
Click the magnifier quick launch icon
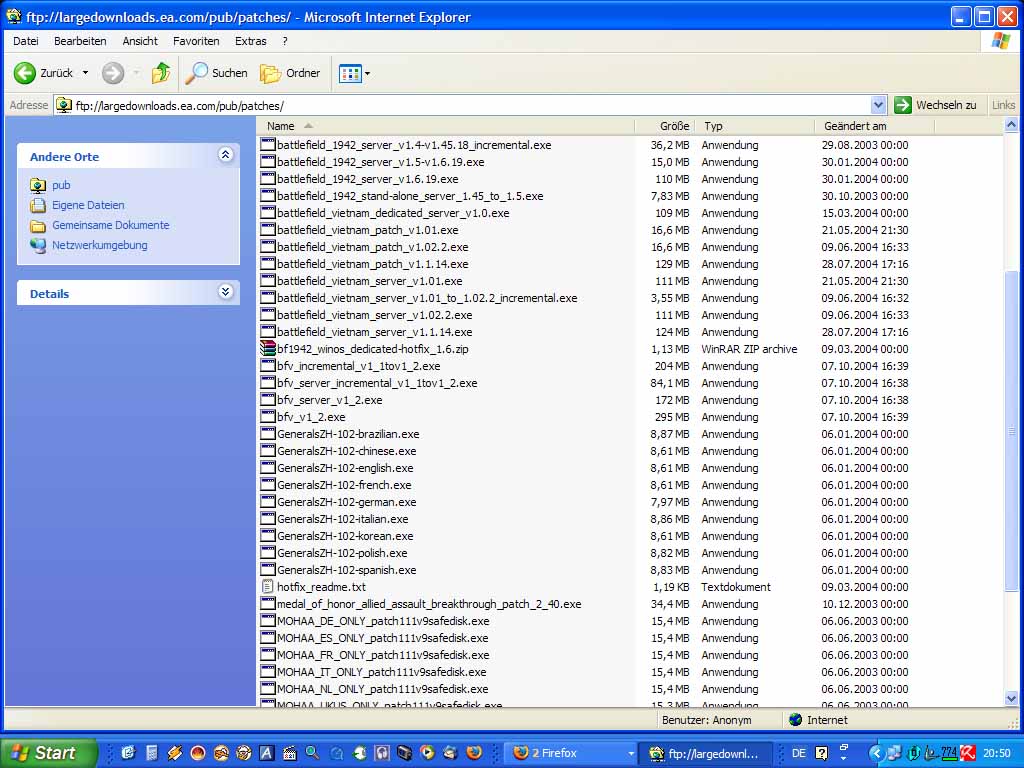click(312, 753)
